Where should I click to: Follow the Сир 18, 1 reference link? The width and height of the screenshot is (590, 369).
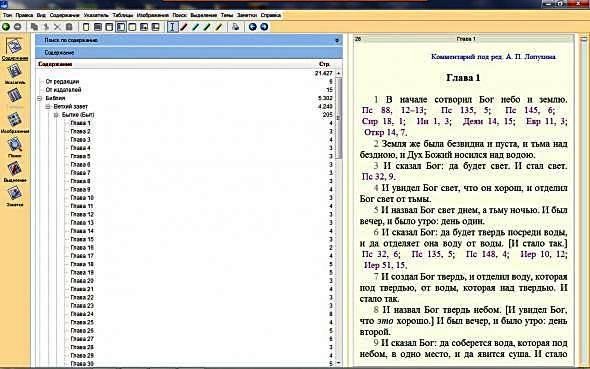pyautogui.click(x=383, y=121)
